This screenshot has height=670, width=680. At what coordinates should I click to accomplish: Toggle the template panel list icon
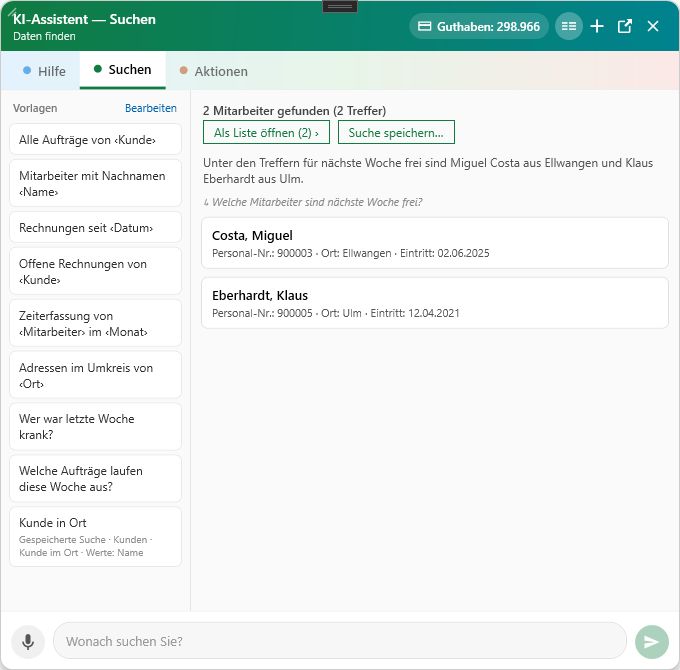pyautogui.click(x=569, y=26)
